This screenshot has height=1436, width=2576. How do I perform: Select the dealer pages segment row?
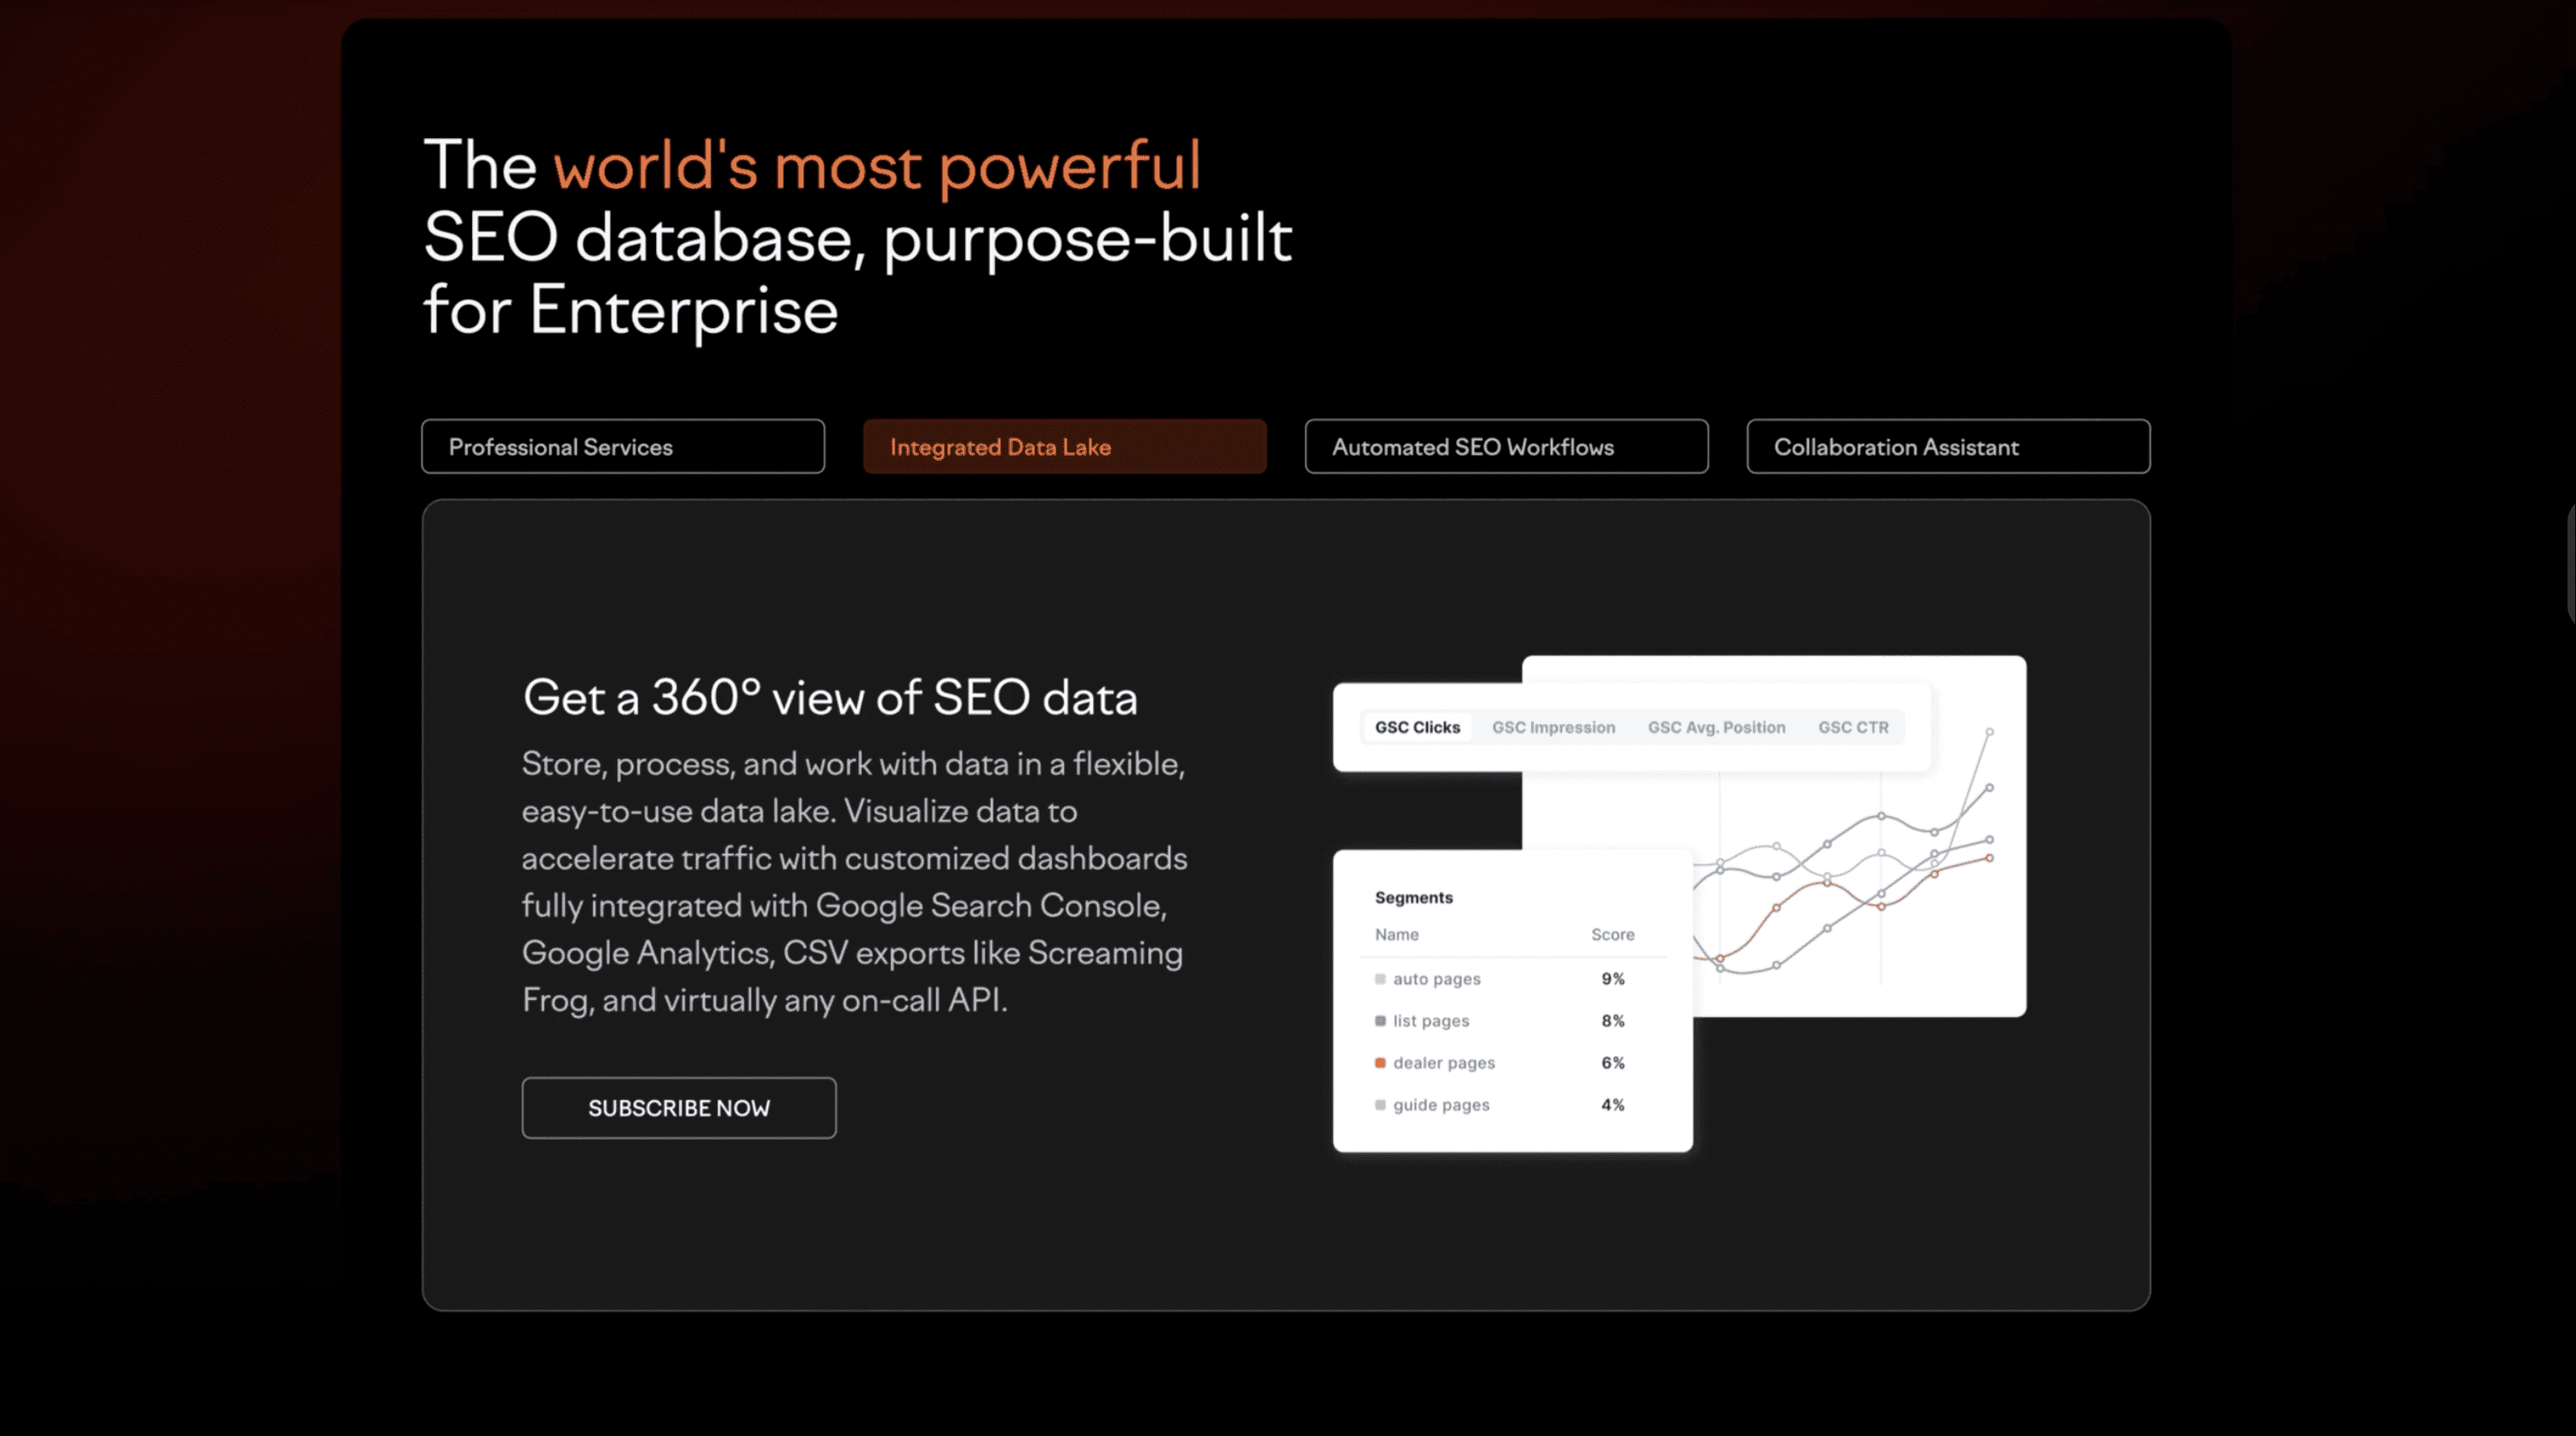coord(1444,1063)
